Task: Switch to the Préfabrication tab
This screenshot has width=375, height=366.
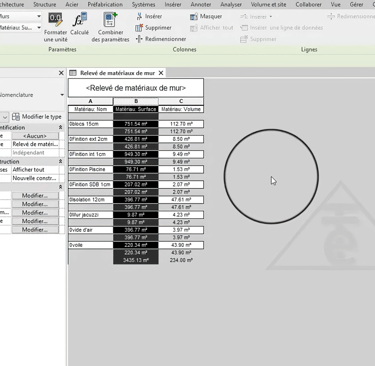Action: pos(105,4)
